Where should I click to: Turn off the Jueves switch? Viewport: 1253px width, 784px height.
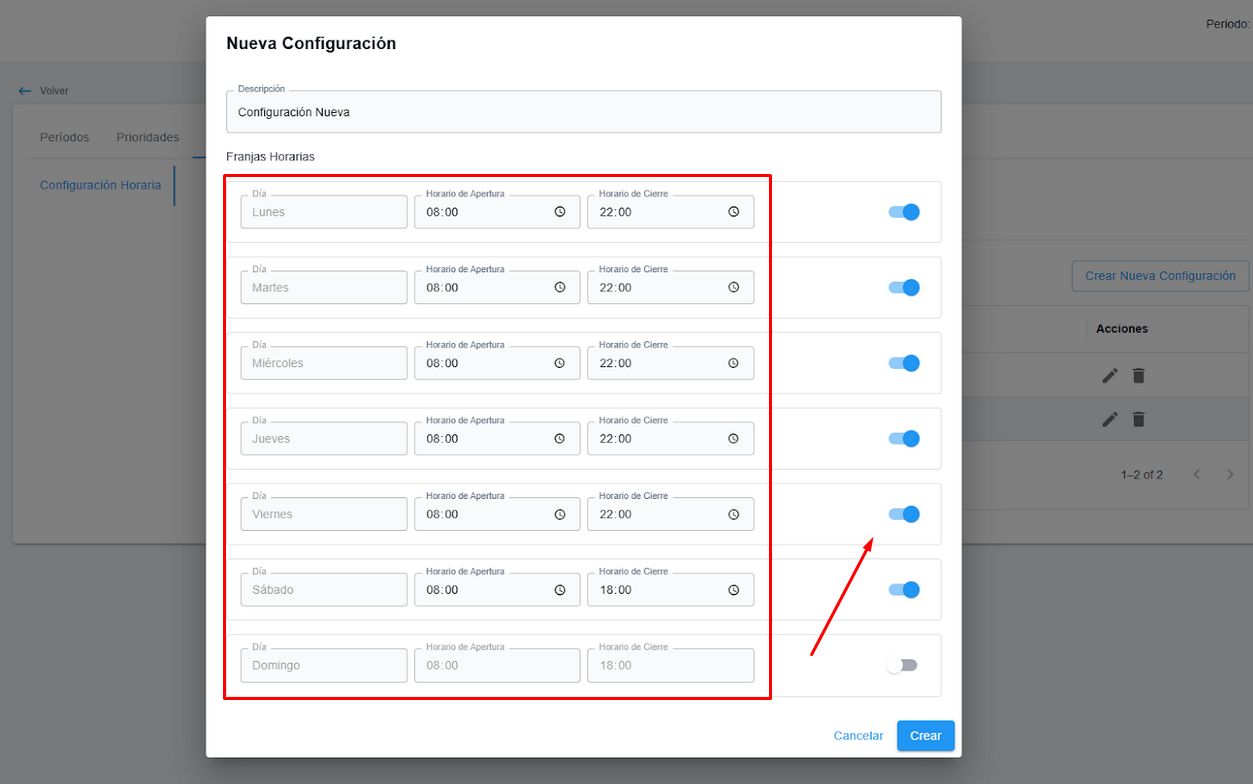click(904, 439)
